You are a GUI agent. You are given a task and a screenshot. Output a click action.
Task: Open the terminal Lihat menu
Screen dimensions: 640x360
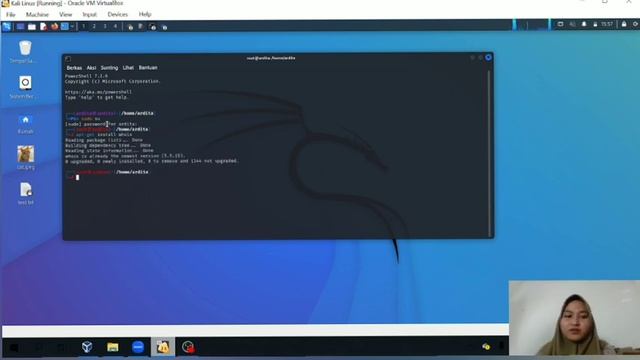(x=128, y=68)
